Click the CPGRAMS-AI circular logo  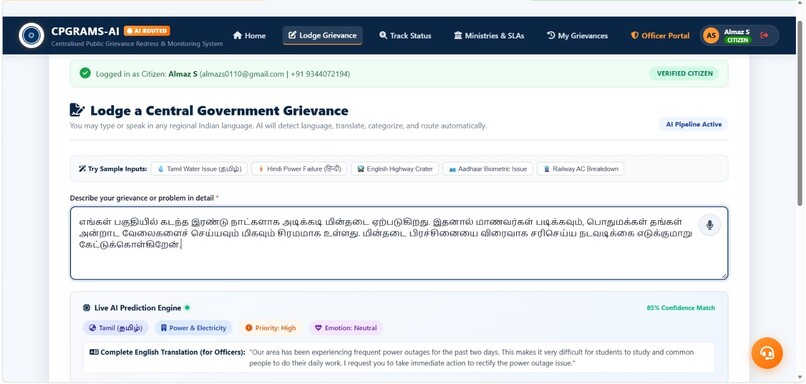click(31, 35)
